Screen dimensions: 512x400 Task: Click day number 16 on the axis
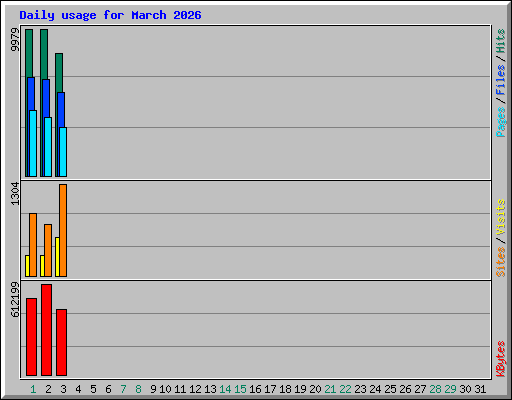click(255, 389)
